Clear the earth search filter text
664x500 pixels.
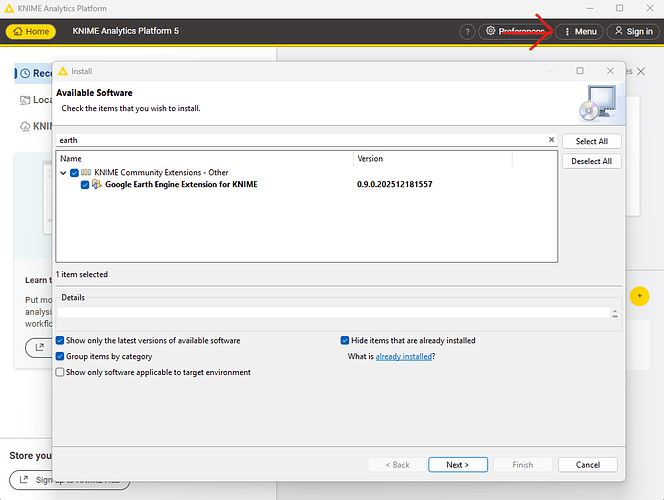[x=551, y=140]
